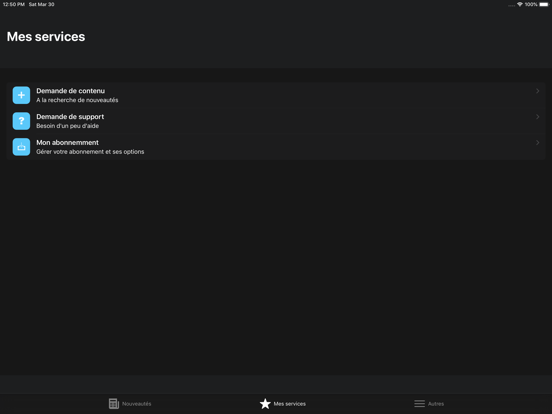
Task: Click 'Besoin d'un peu d'aide' subtitle
Action: tap(68, 126)
